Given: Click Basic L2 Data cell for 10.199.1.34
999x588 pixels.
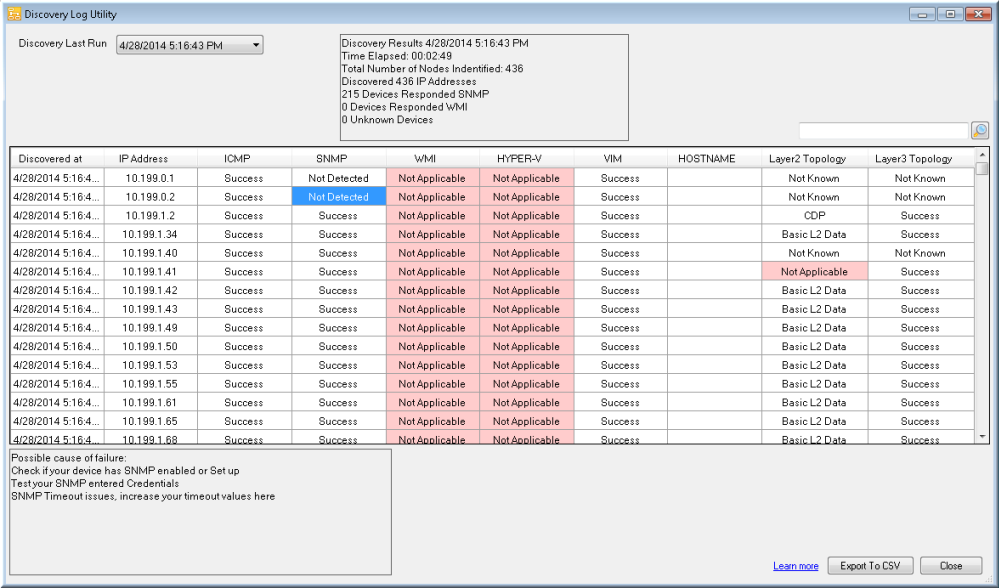Looking at the screenshot, I should (814, 234).
